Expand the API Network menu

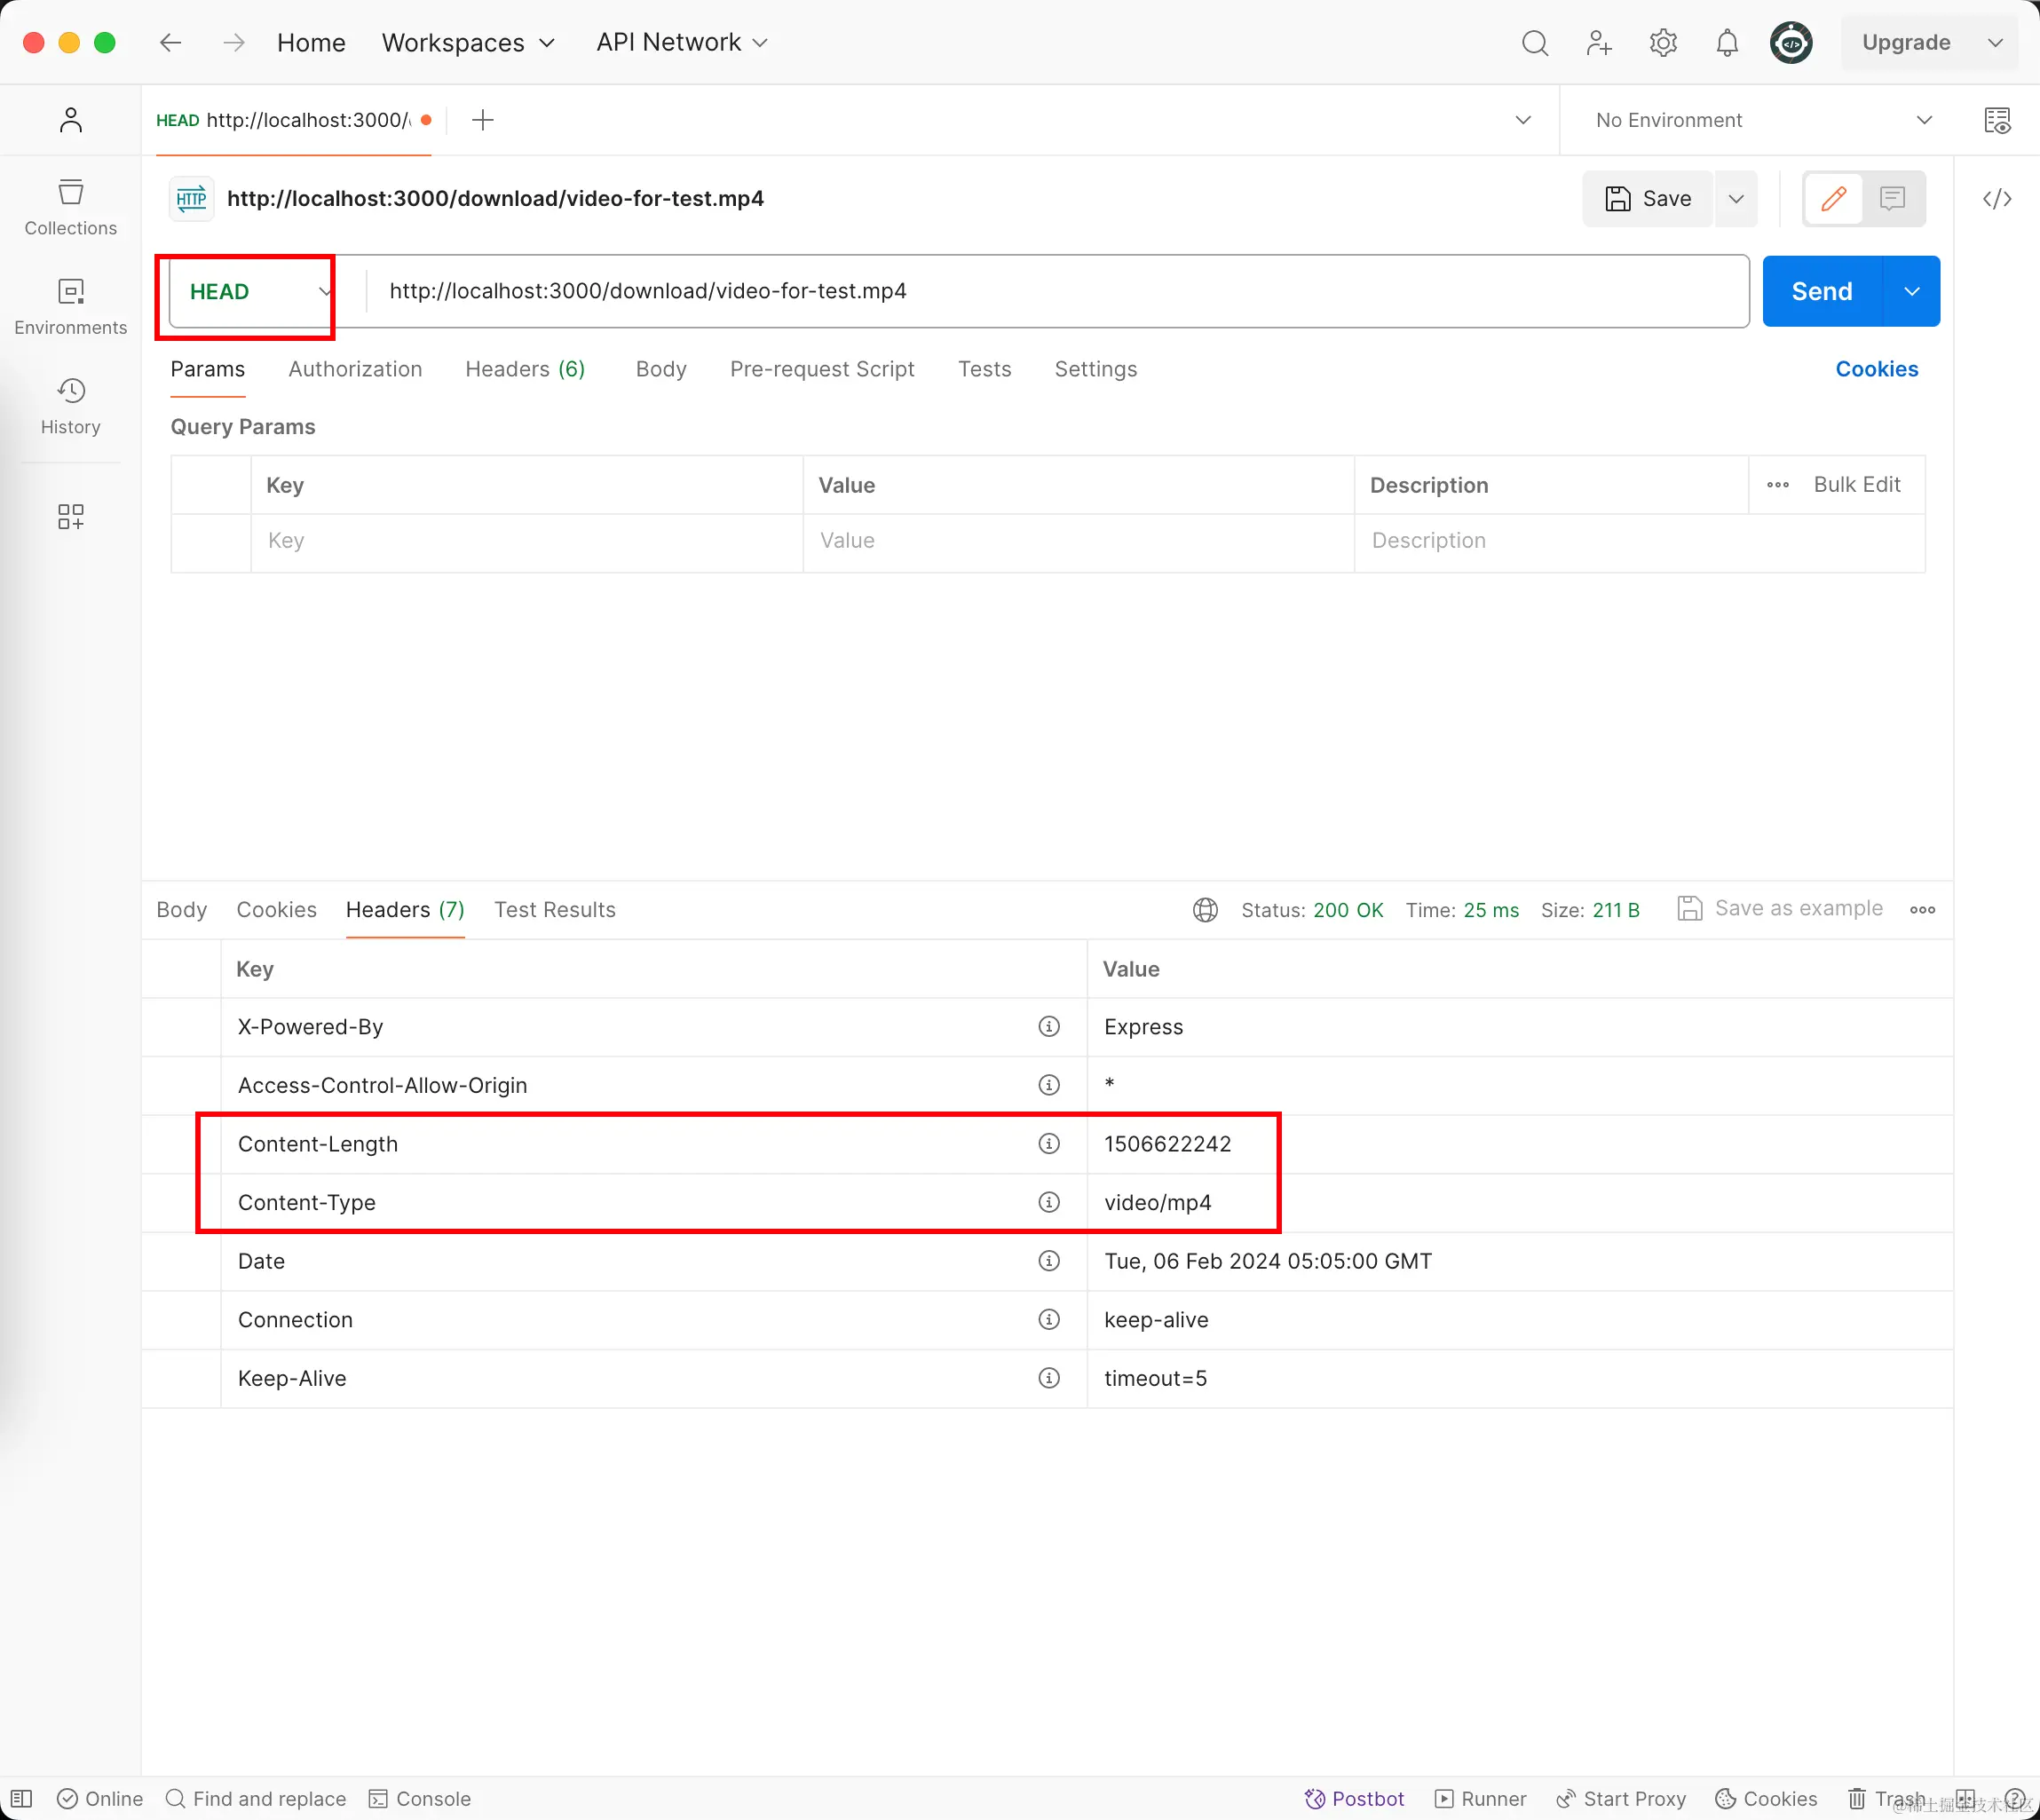point(682,42)
